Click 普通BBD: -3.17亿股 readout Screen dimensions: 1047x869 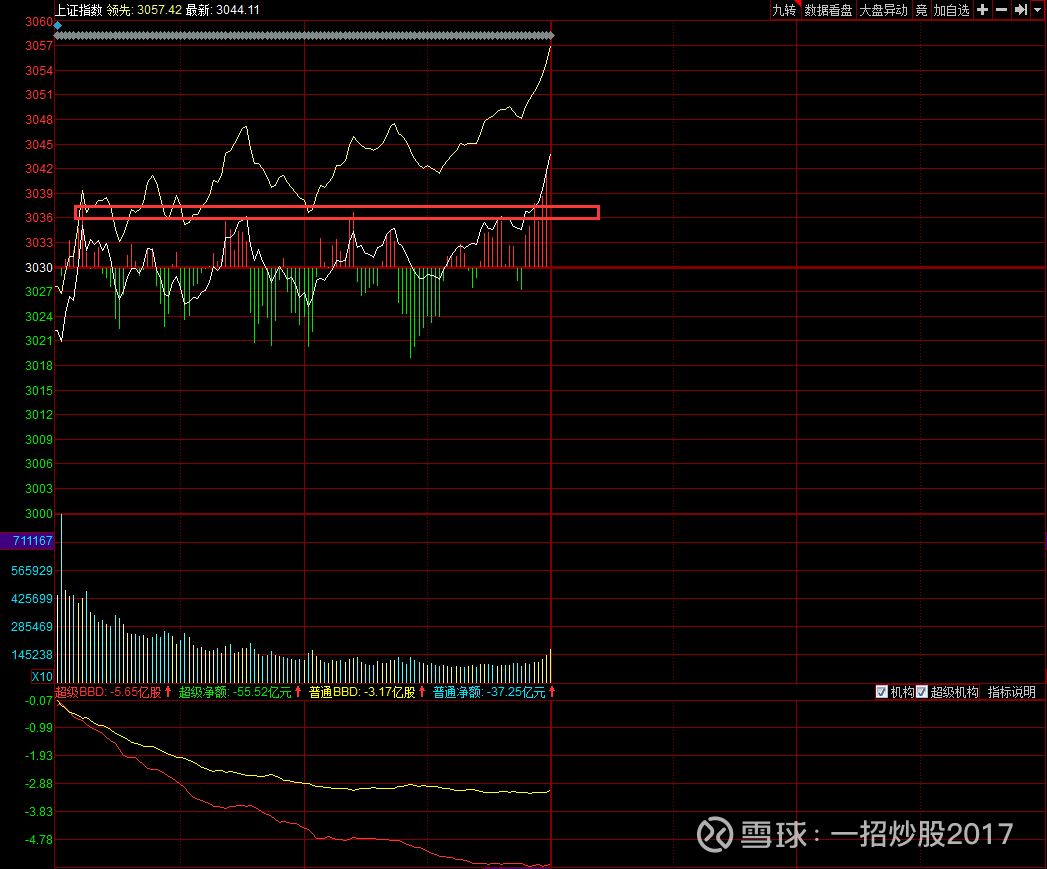point(362,692)
